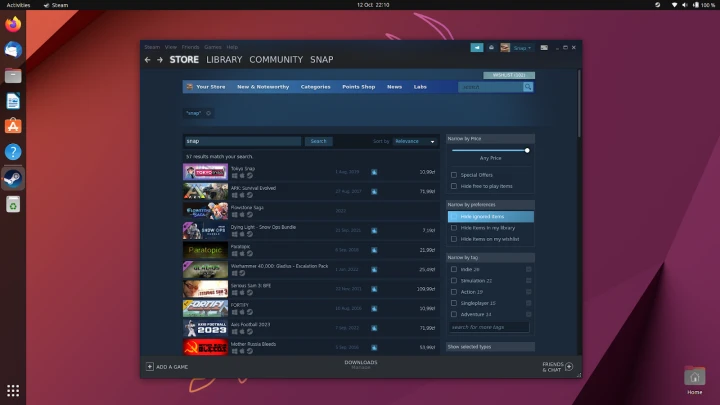
Task: Open Thunderbird mail from the dock
Action: 13,50
